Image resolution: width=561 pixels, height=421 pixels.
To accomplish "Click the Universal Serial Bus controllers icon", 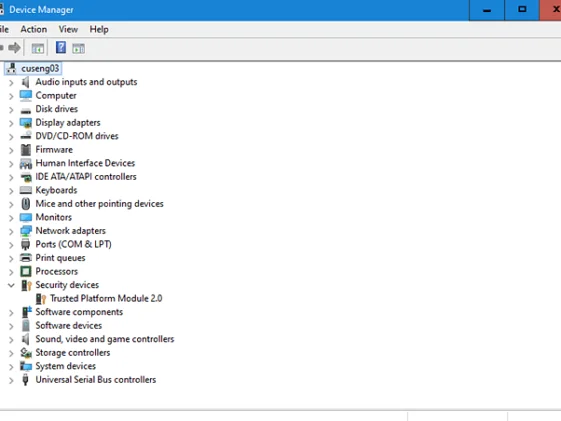I will coord(25,380).
